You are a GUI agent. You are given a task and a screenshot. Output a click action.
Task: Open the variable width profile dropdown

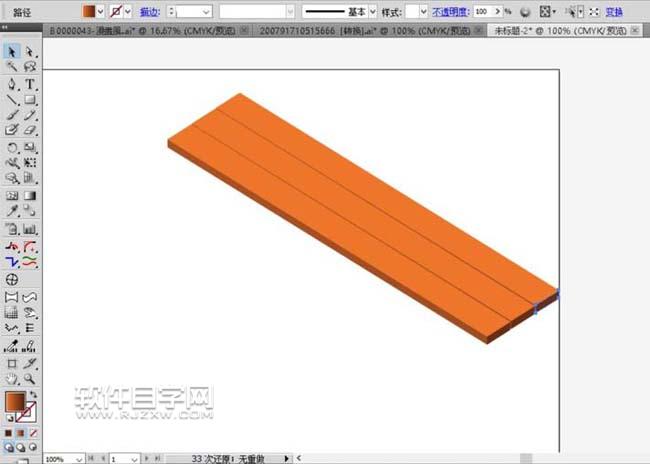[290, 12]
